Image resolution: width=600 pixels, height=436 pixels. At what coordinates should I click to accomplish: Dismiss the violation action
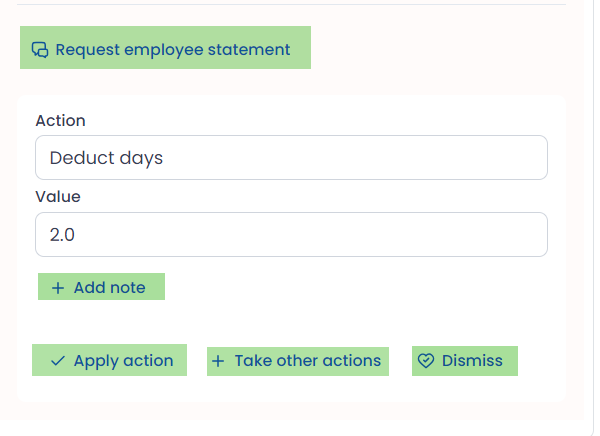(464, 360)
